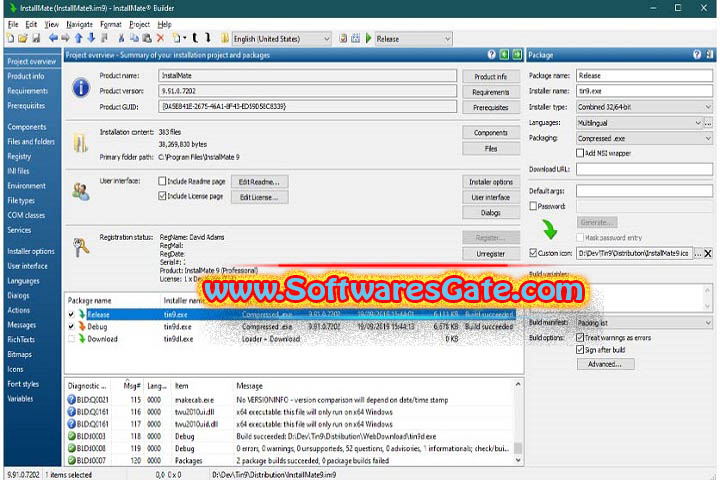Viewport: 720px width, 480px height.
Task: Click the Open project folder icon
Action: coord(22,39)
